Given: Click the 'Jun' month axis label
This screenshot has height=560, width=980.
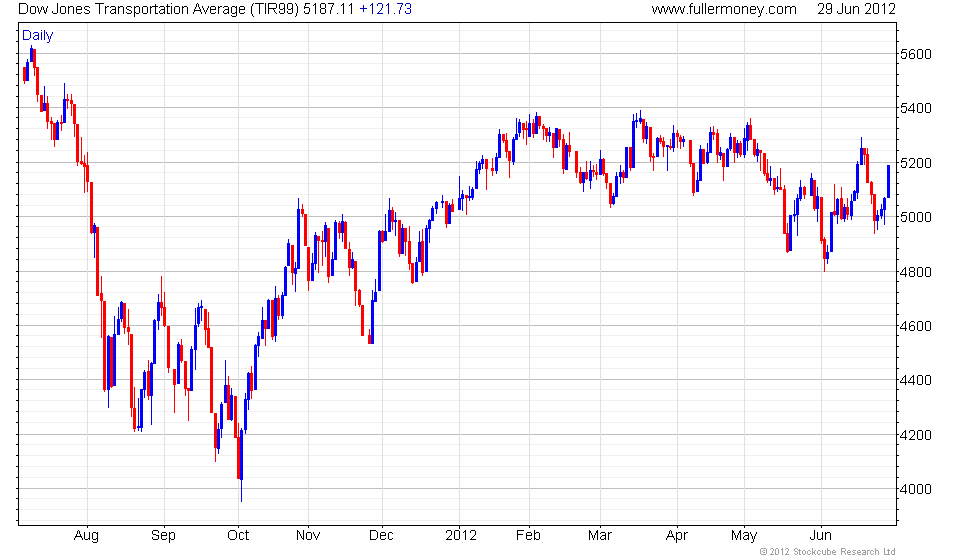Looking at the screenshot, I should pyautogui.click(x=821, y=536).
